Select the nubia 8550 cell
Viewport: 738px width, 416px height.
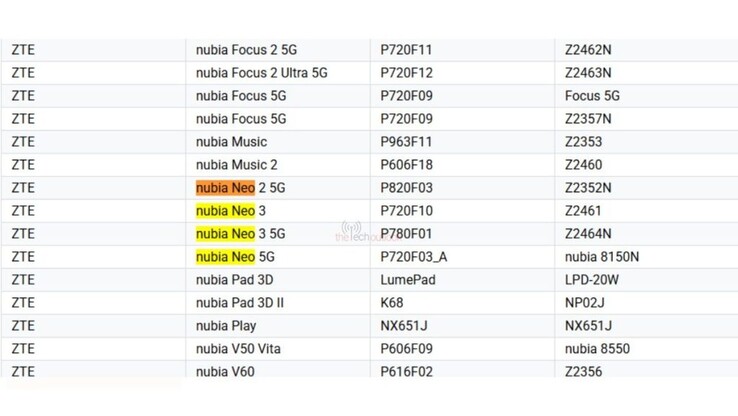pyautogui.click(x=597, y=349)
